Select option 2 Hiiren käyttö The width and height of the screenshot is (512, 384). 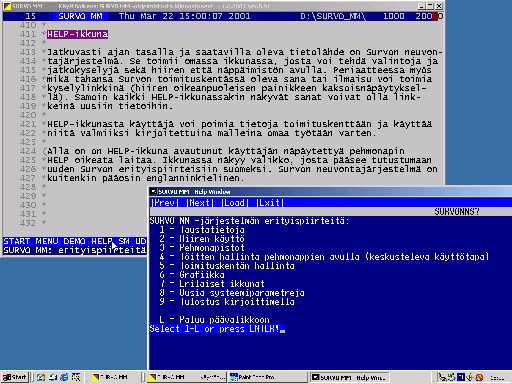[x=202, y=239]
